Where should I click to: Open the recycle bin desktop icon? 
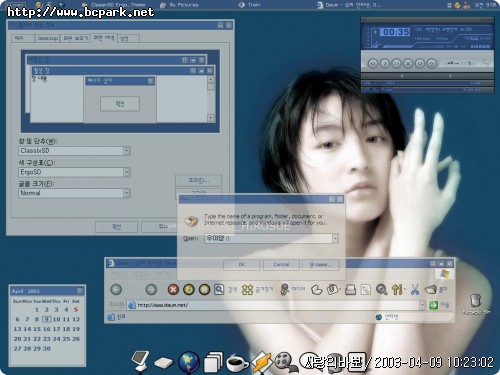point(476,301)
